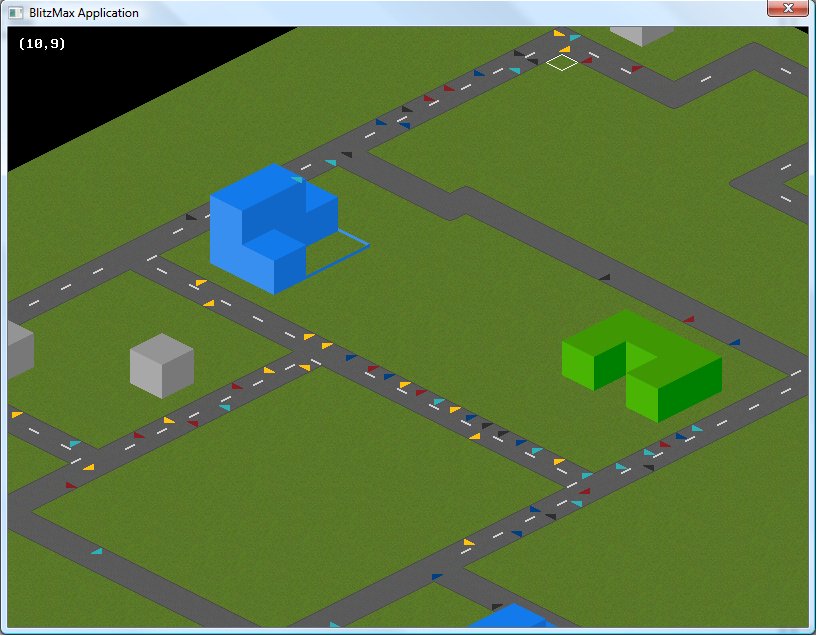Select the green L-shaped building
Screen dimensions: 817x636
642,366
